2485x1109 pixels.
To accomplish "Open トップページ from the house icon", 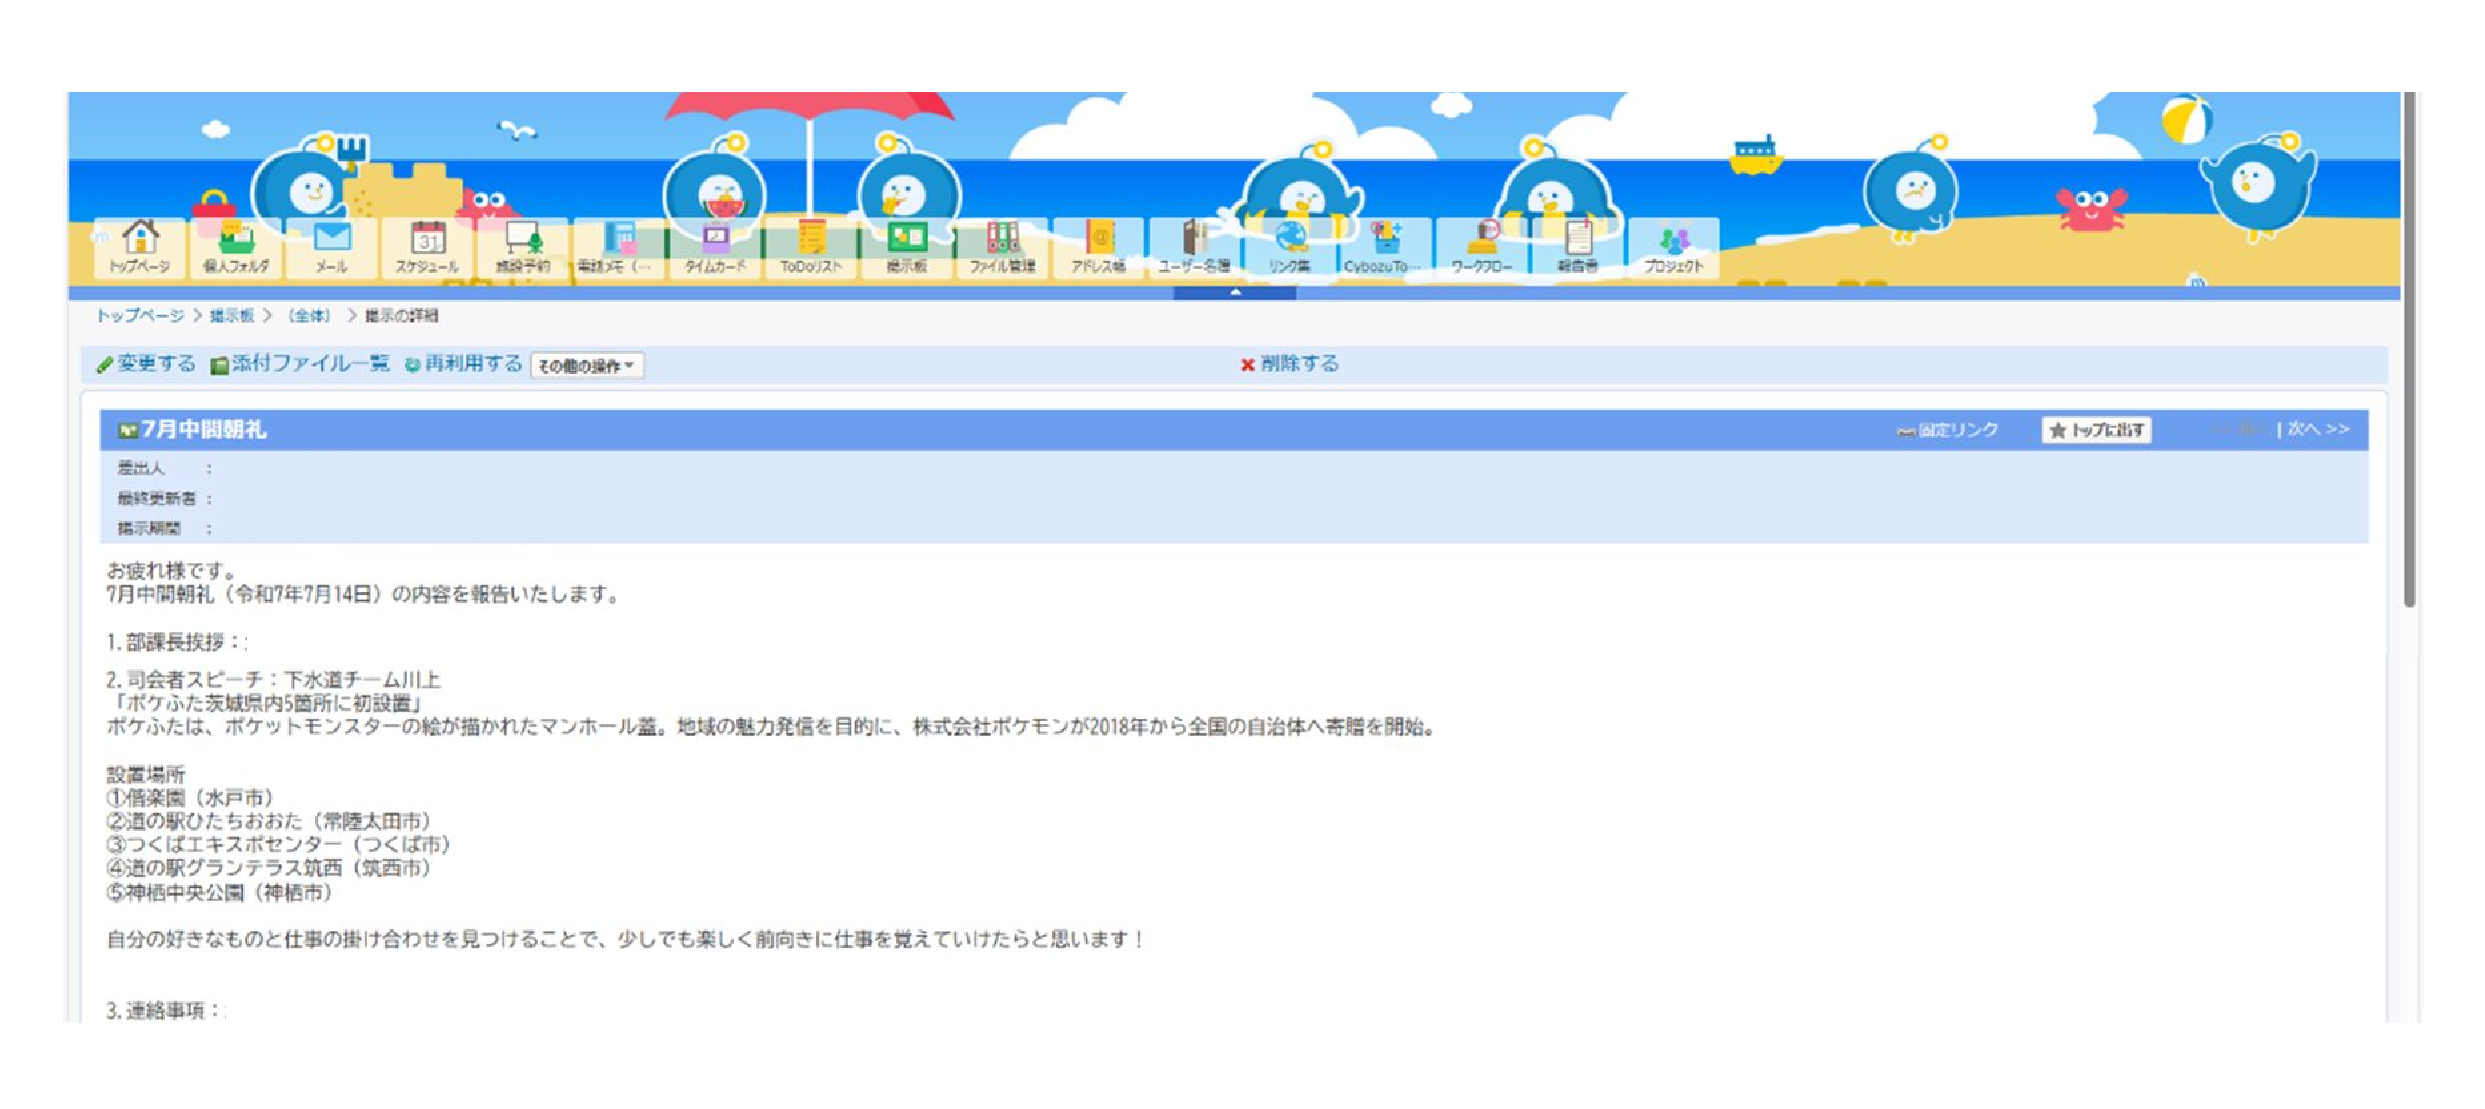I will (140, 247).
